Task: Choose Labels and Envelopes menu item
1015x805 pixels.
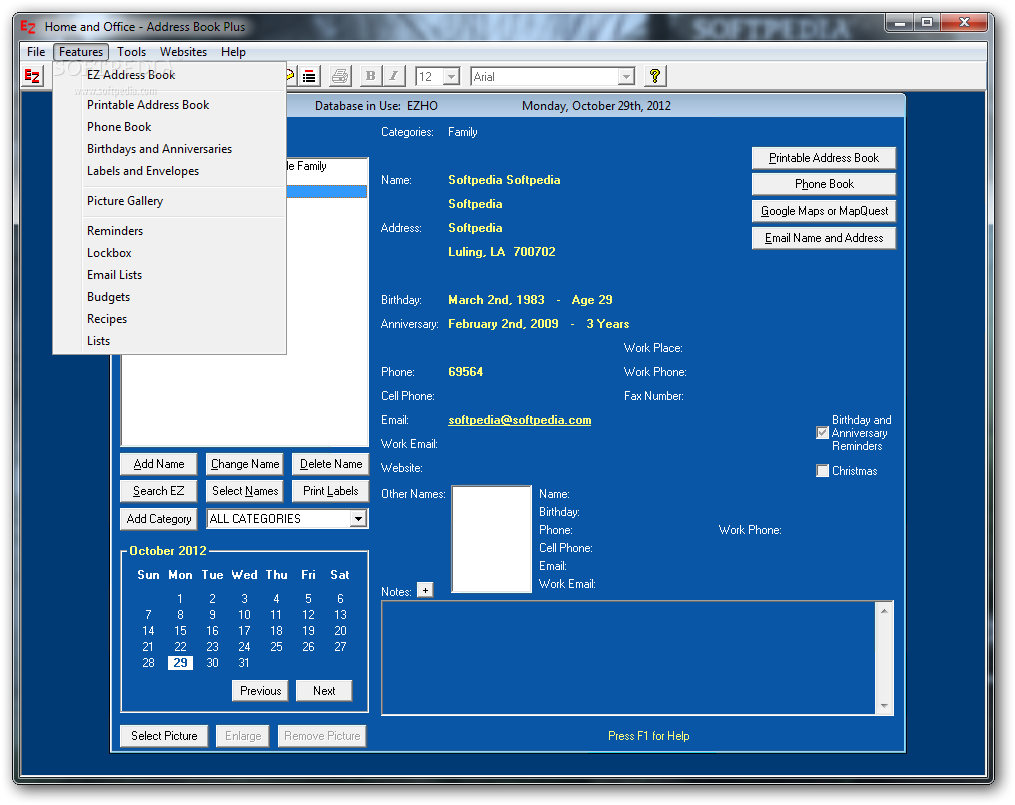Action: tap(170, 171)
